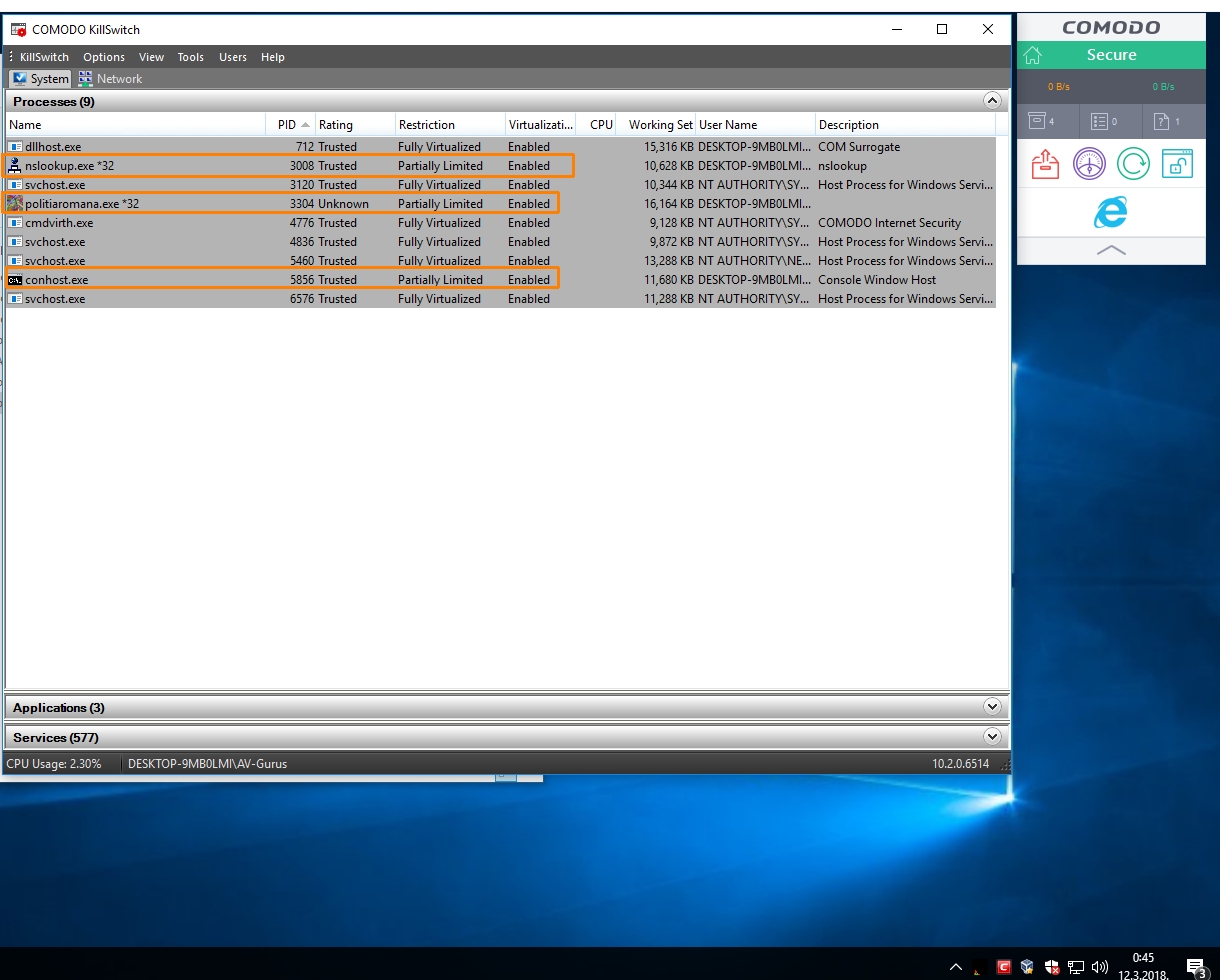Sort by PID column header
This screenshot has height=980, width=1220.
[293, 125]
